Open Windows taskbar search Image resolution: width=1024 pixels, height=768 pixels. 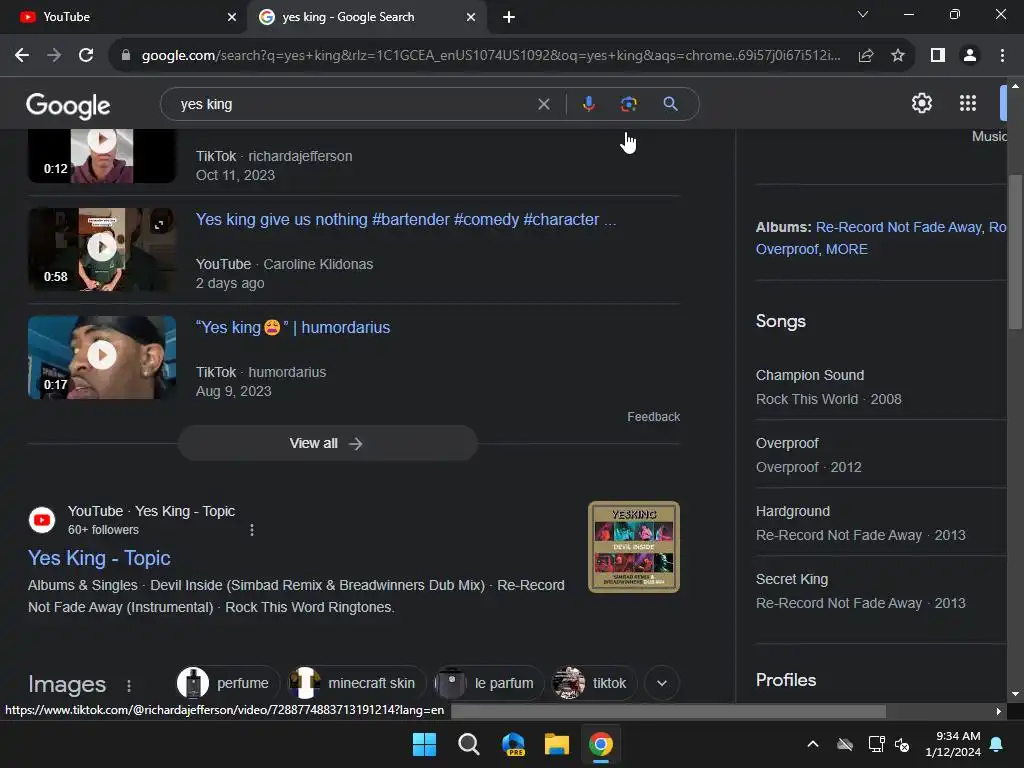tap(468, 744)
